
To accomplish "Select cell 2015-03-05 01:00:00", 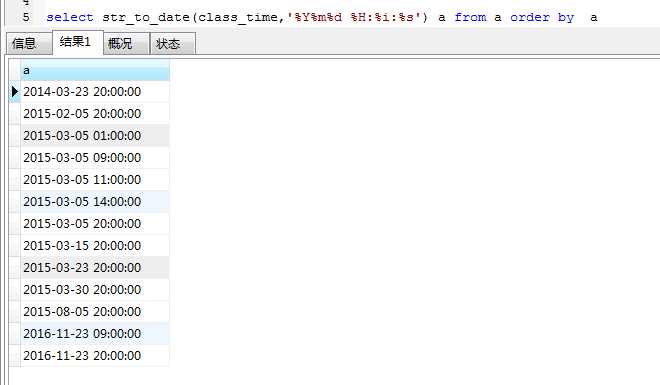I will [x=95, y=135].
